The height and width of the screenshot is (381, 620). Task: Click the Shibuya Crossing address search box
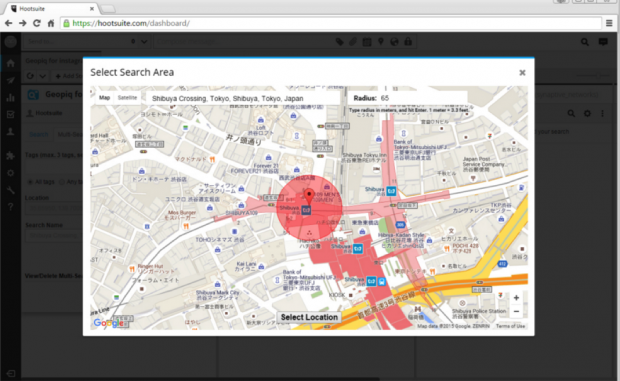point(243,98)
